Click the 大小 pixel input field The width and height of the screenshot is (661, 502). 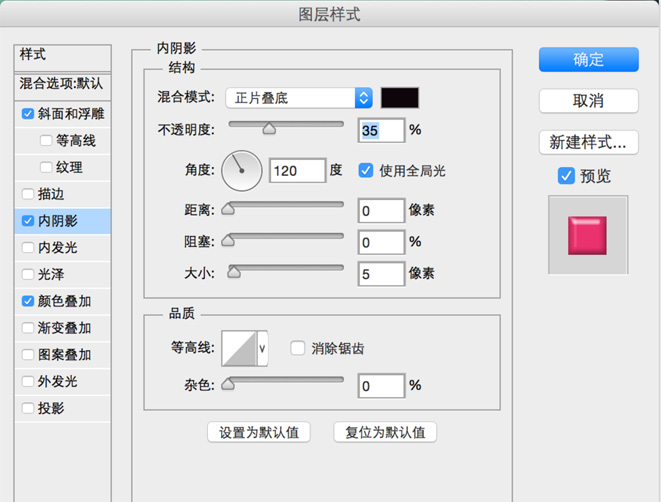coord(380,273)
